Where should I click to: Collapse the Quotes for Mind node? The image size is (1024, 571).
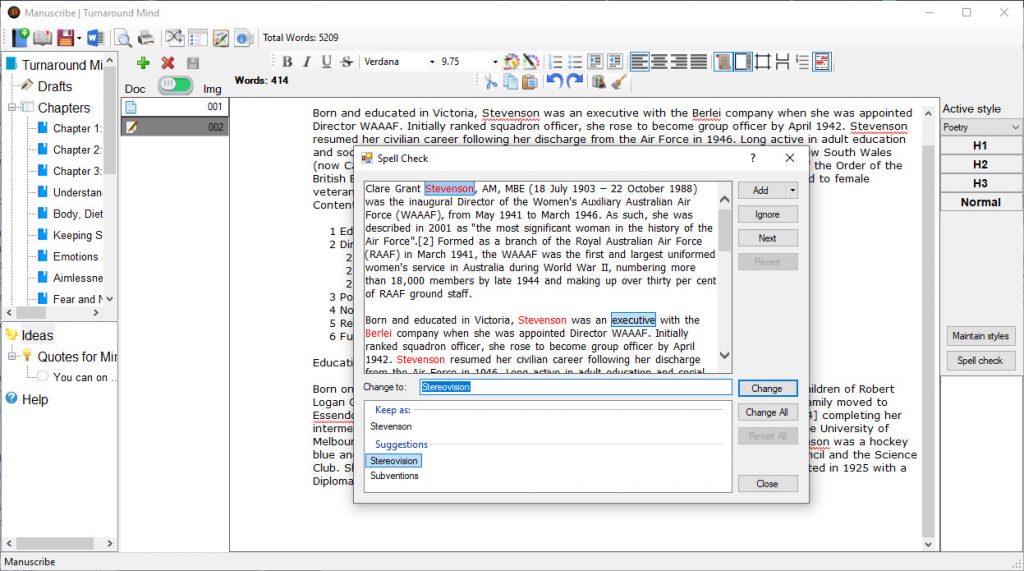point(11,356)
